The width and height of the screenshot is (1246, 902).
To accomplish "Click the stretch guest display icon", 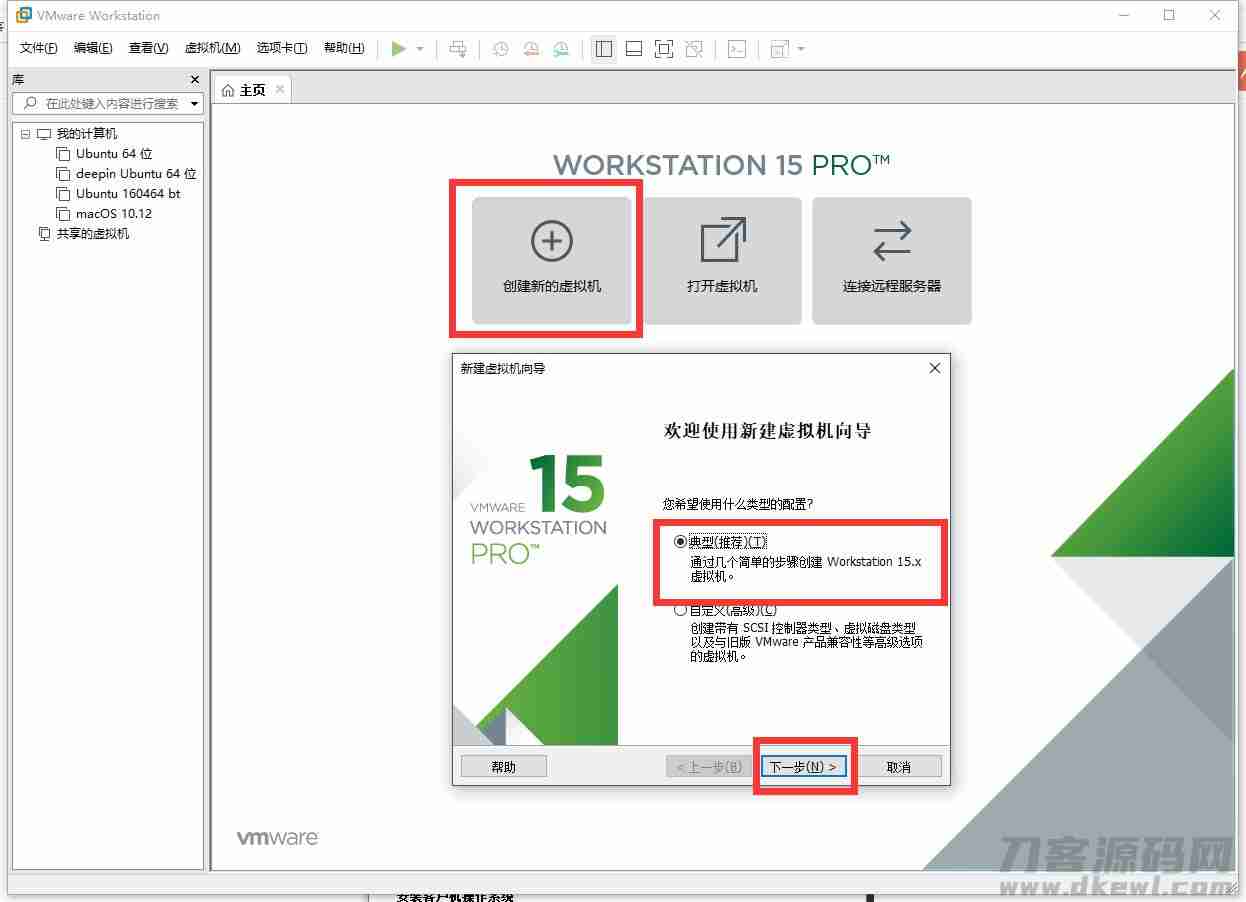I will coord(780,49).
